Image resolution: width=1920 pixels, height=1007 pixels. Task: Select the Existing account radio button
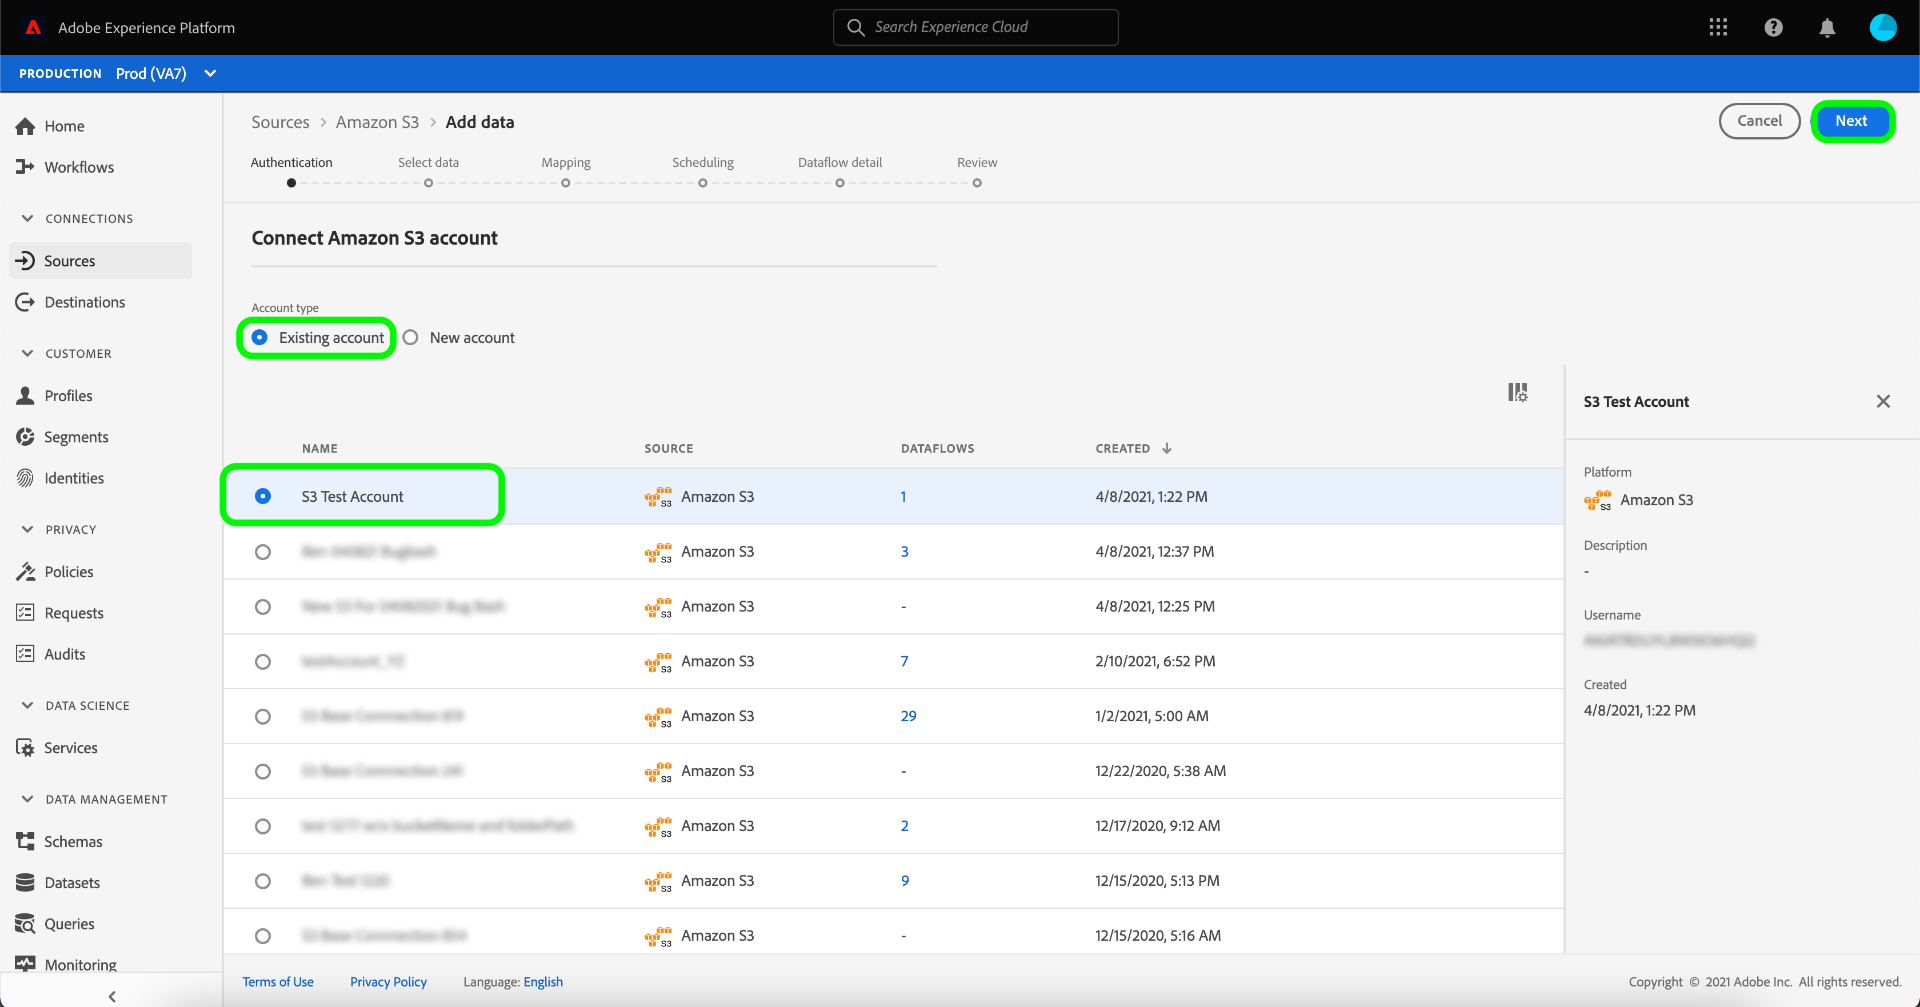(260, 338)
